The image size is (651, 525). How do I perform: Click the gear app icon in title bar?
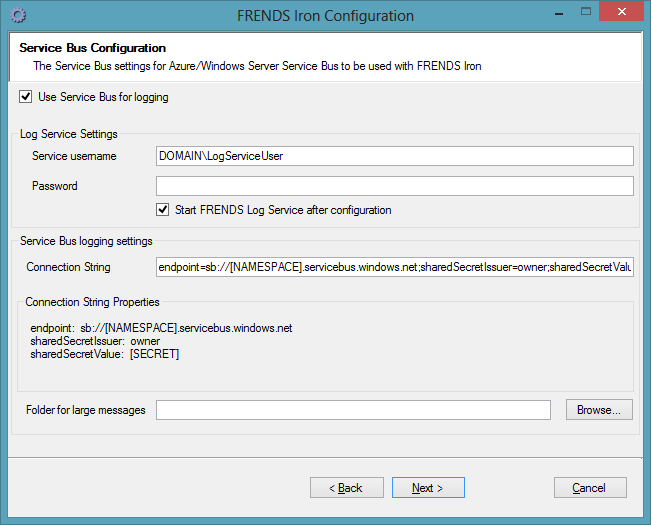(x=18, y=16)
